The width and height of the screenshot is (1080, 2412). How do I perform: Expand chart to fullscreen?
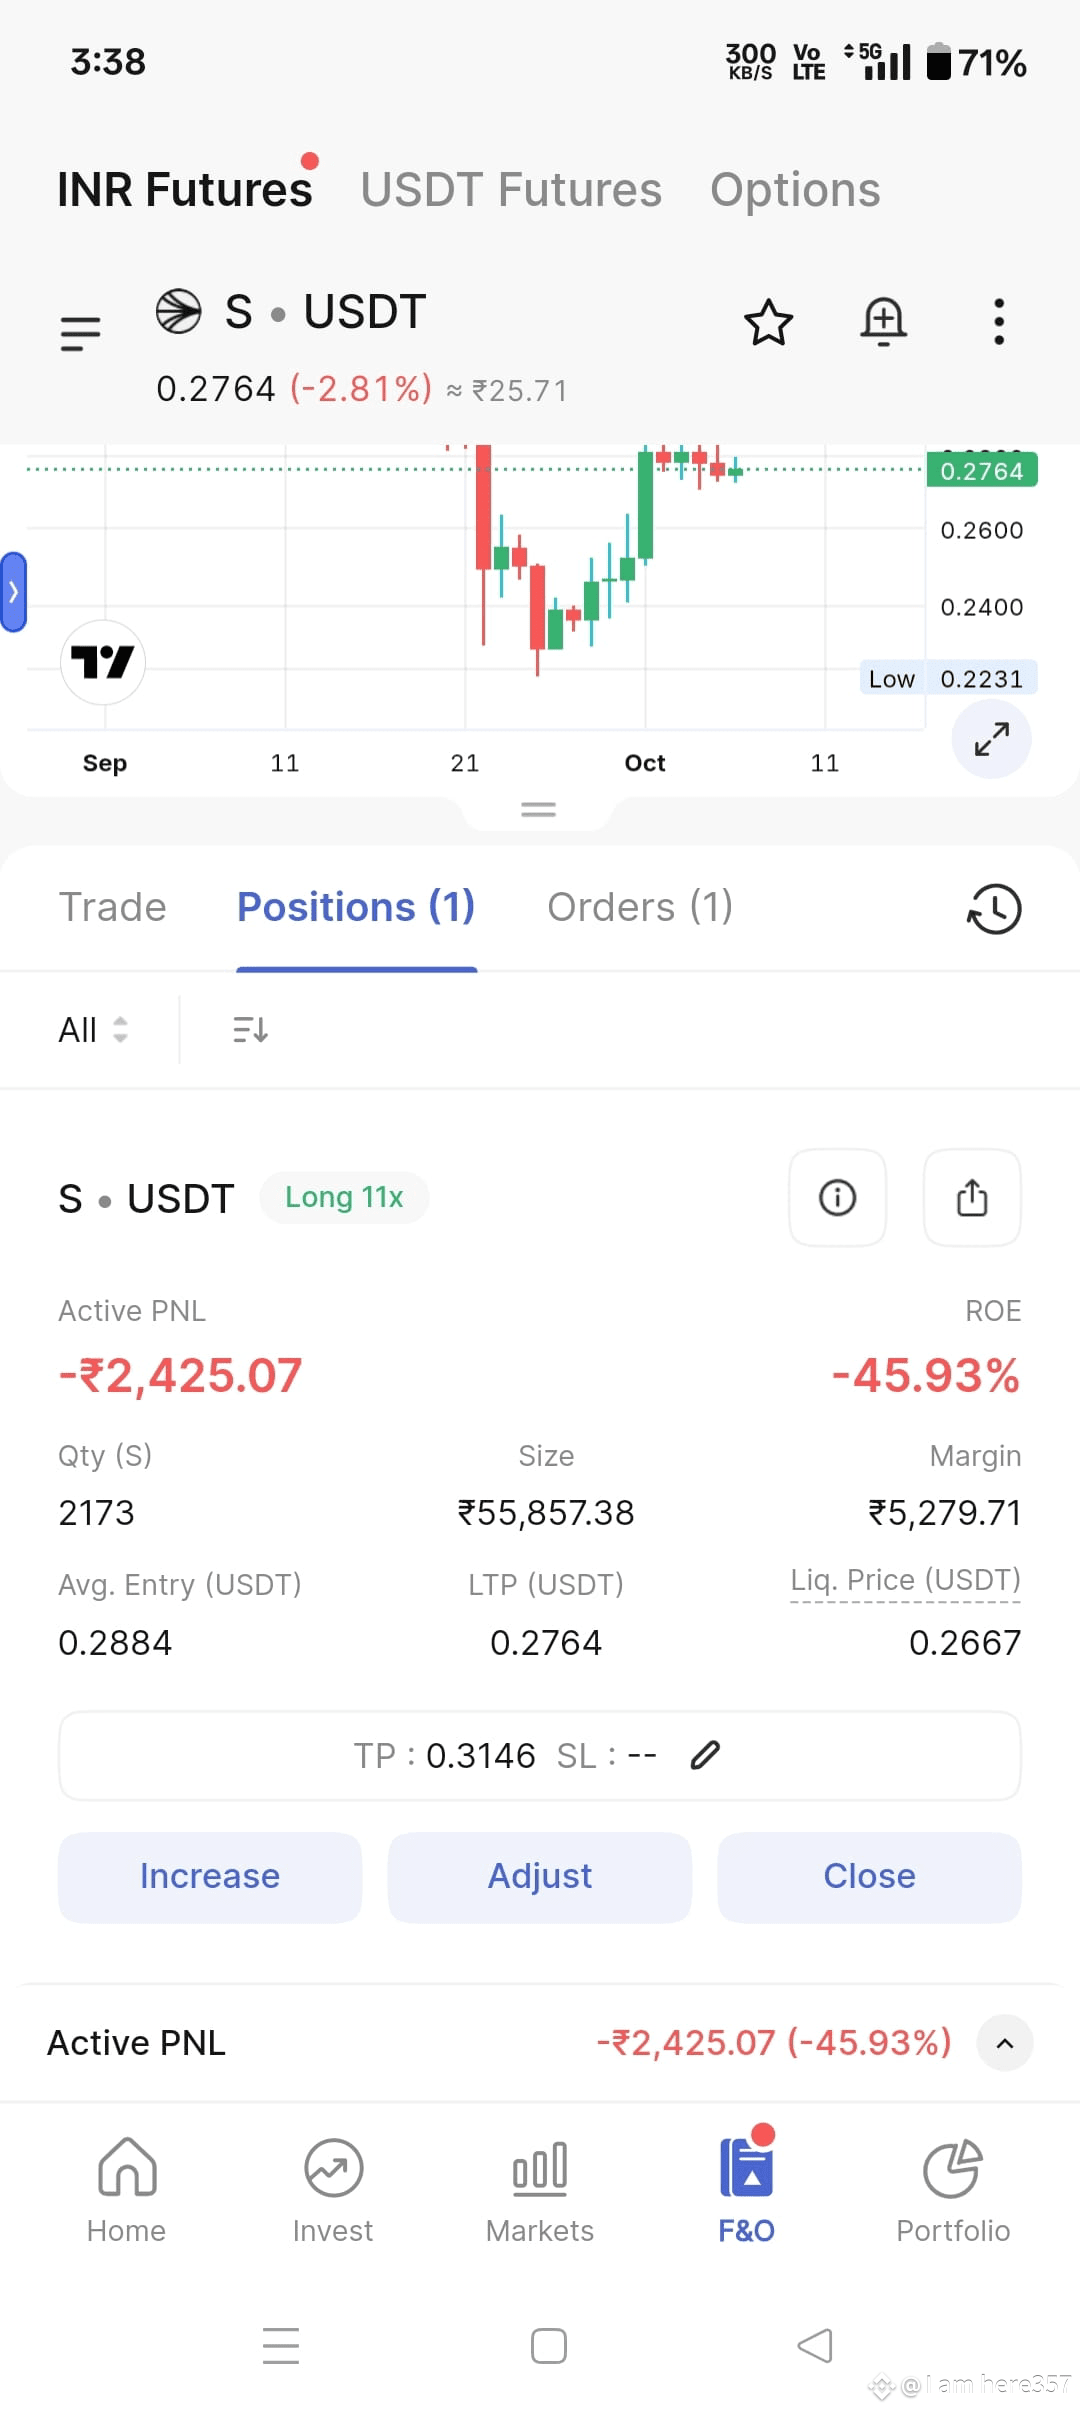pos(991,739)
